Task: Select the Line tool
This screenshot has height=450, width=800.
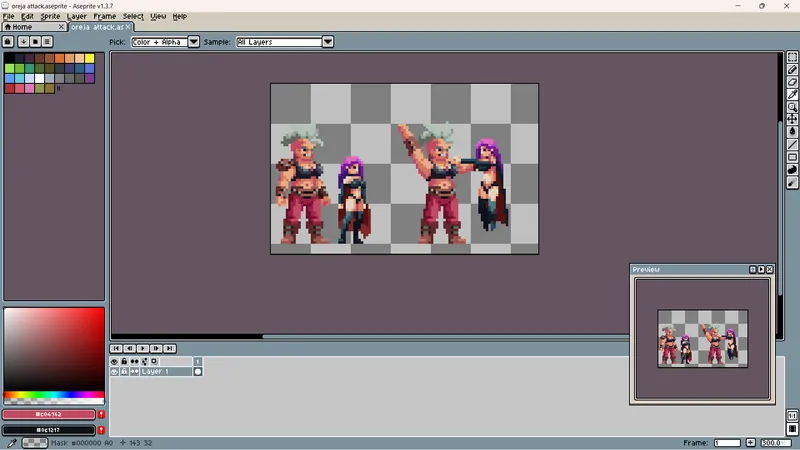Action: point(792,145)
